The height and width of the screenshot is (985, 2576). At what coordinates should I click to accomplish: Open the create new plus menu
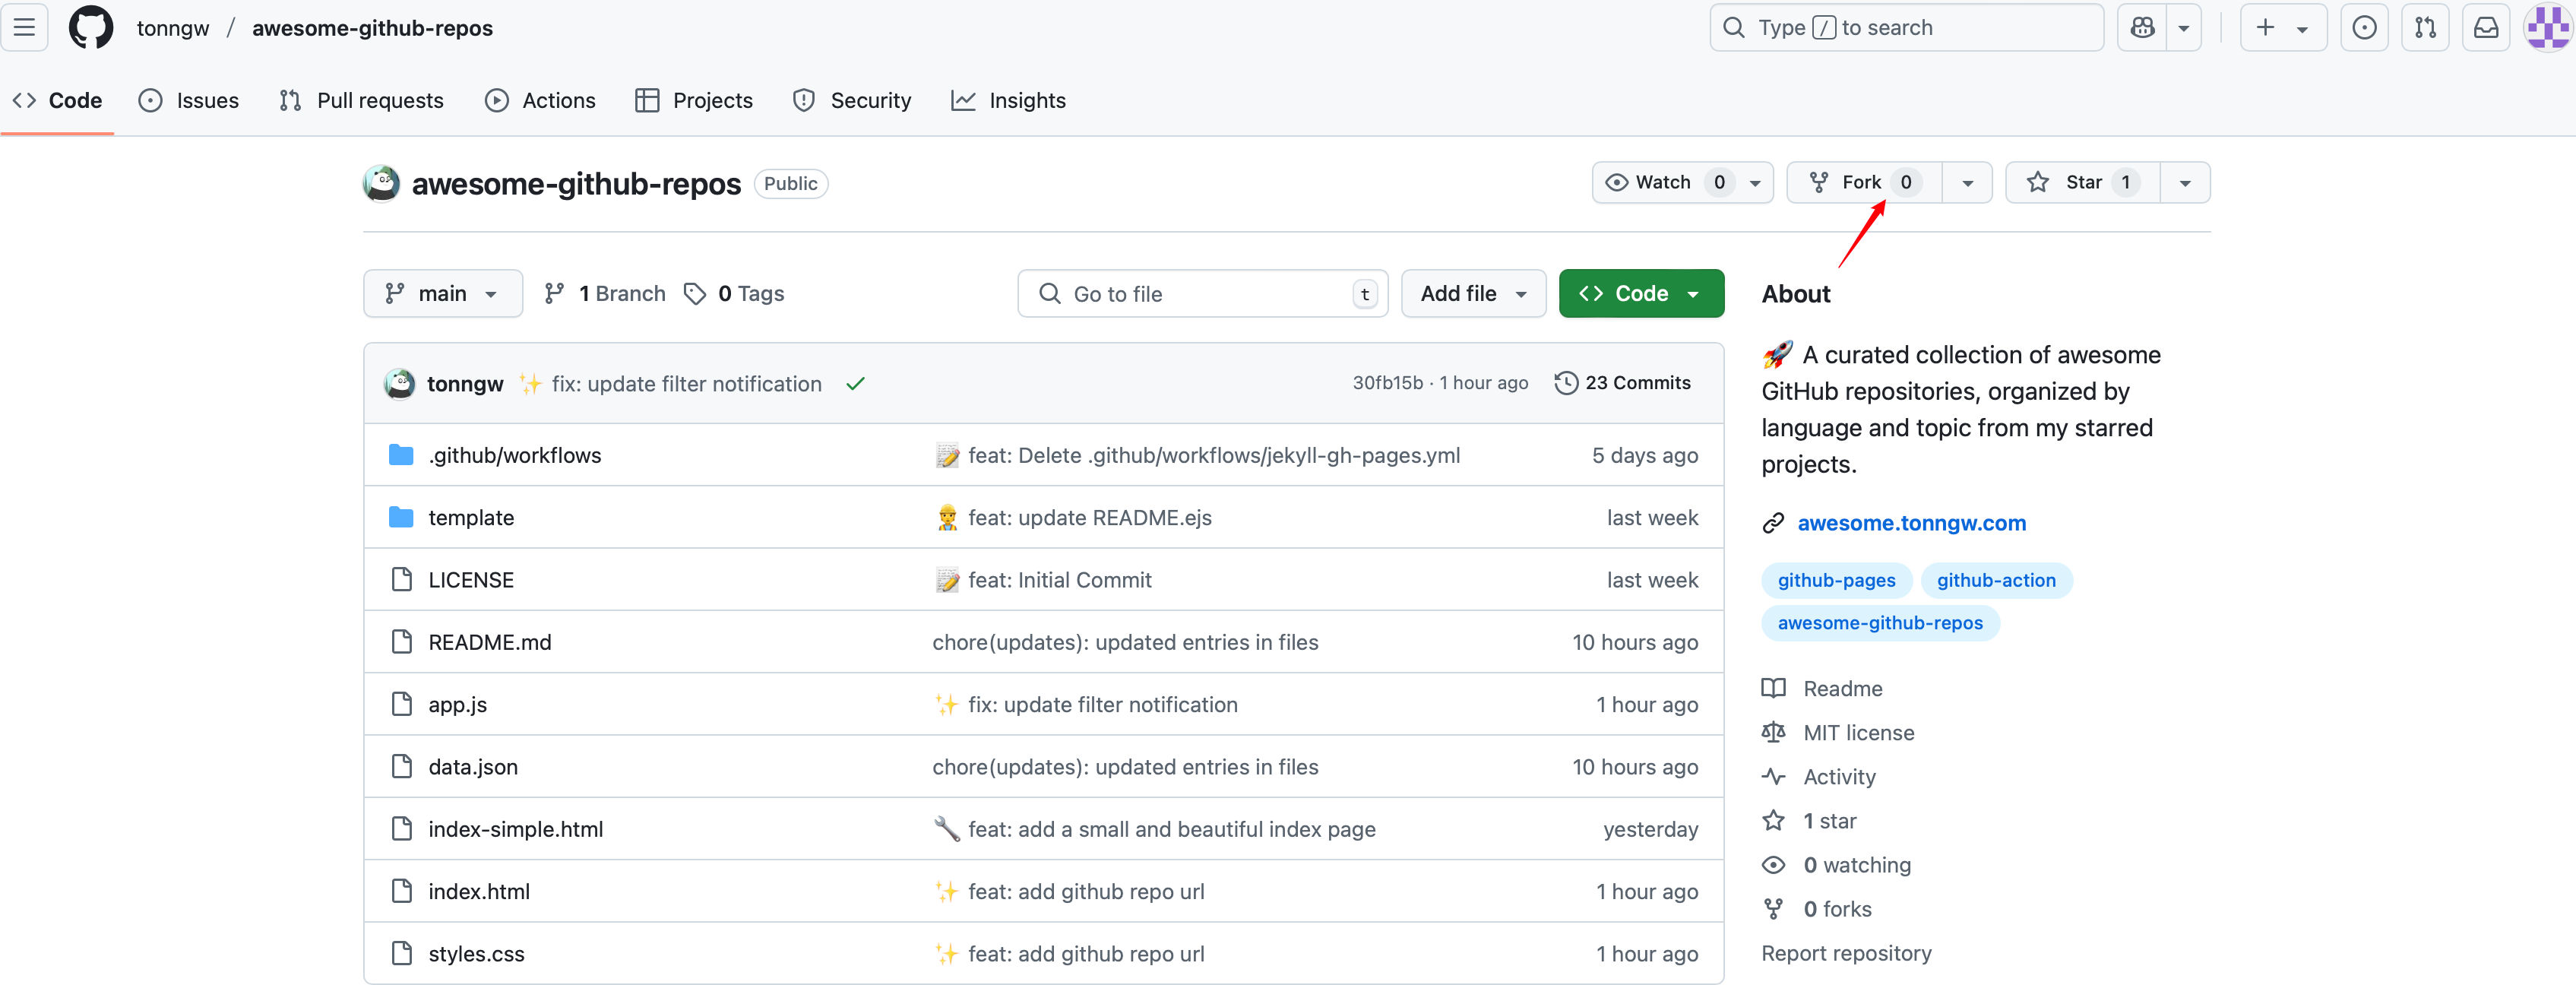[2283, 28]
